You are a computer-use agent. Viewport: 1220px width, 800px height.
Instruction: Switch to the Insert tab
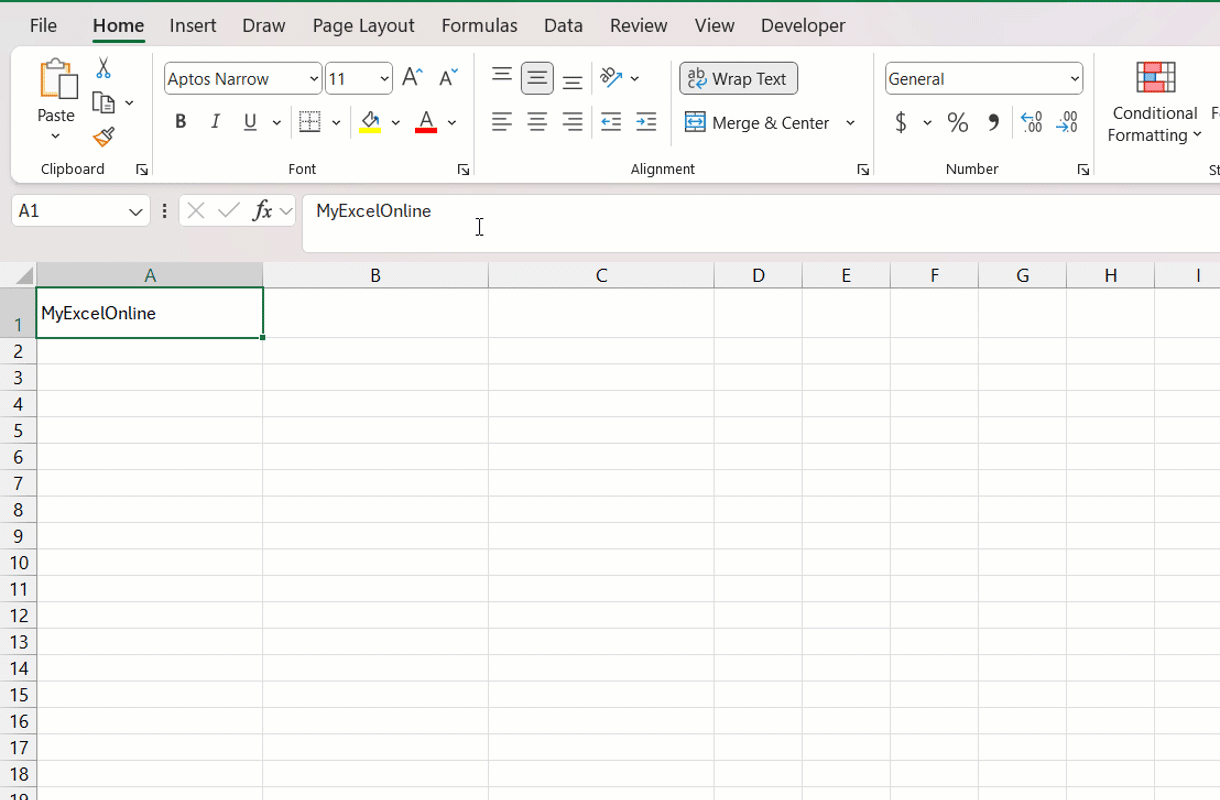coord(193,25)
